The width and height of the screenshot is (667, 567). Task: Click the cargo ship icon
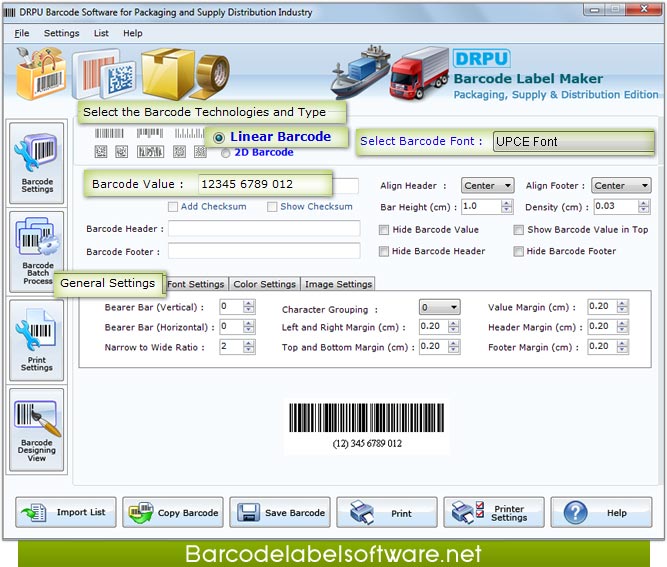pos(360,72)
